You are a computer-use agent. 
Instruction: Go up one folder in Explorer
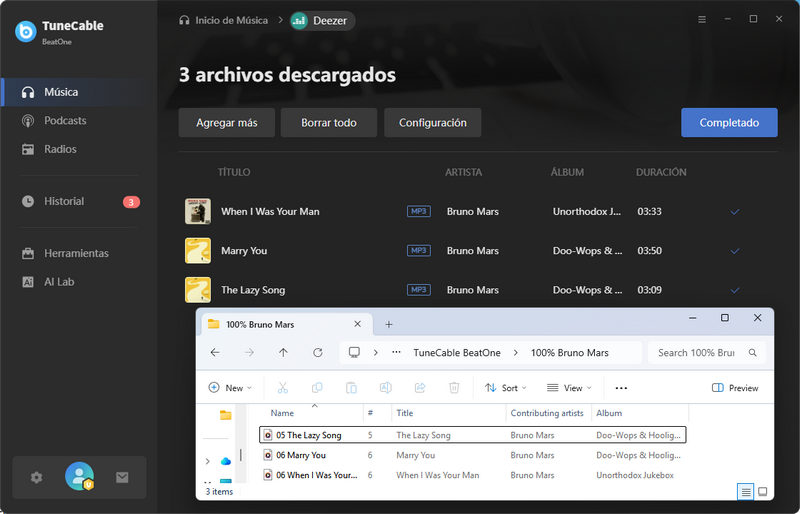pyautogui.click(x=283, y=353)
